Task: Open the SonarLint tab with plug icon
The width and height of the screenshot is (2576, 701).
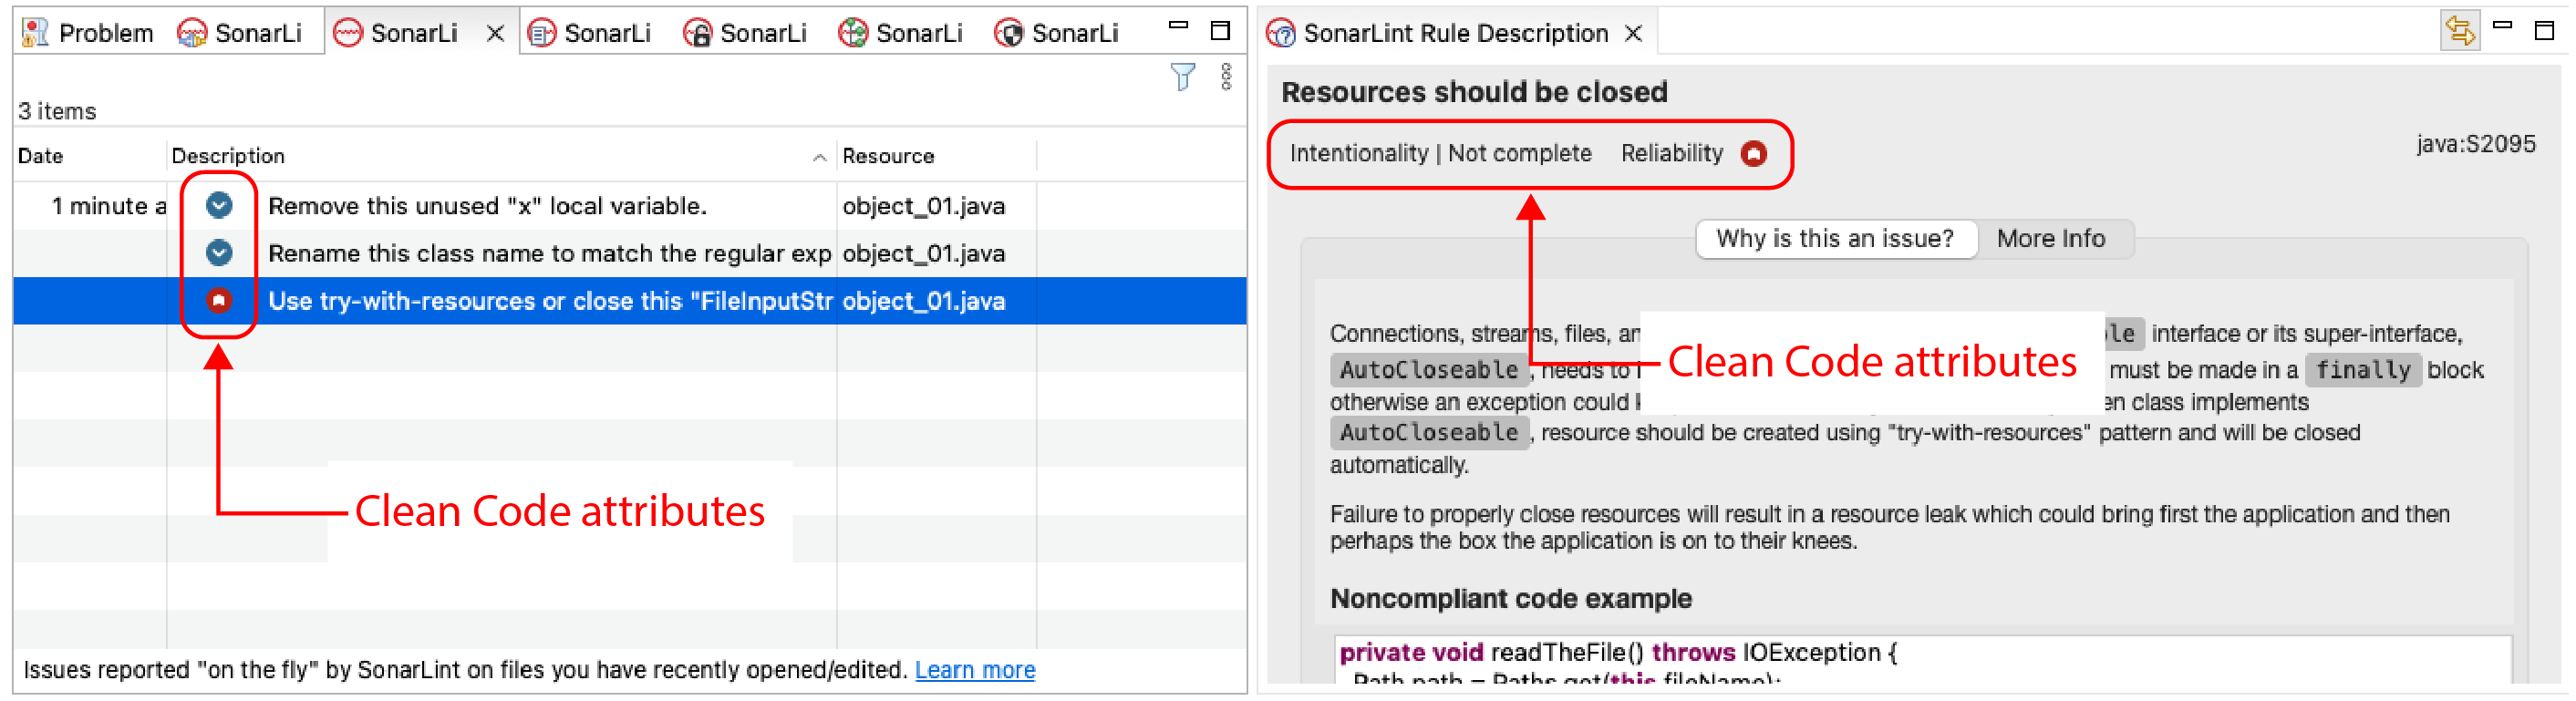Action: (x=240, y=33)
